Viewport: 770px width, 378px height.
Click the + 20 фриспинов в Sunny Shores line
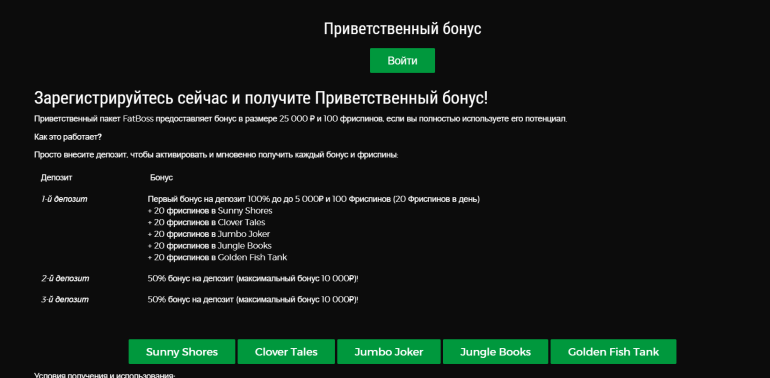point(210,211)
